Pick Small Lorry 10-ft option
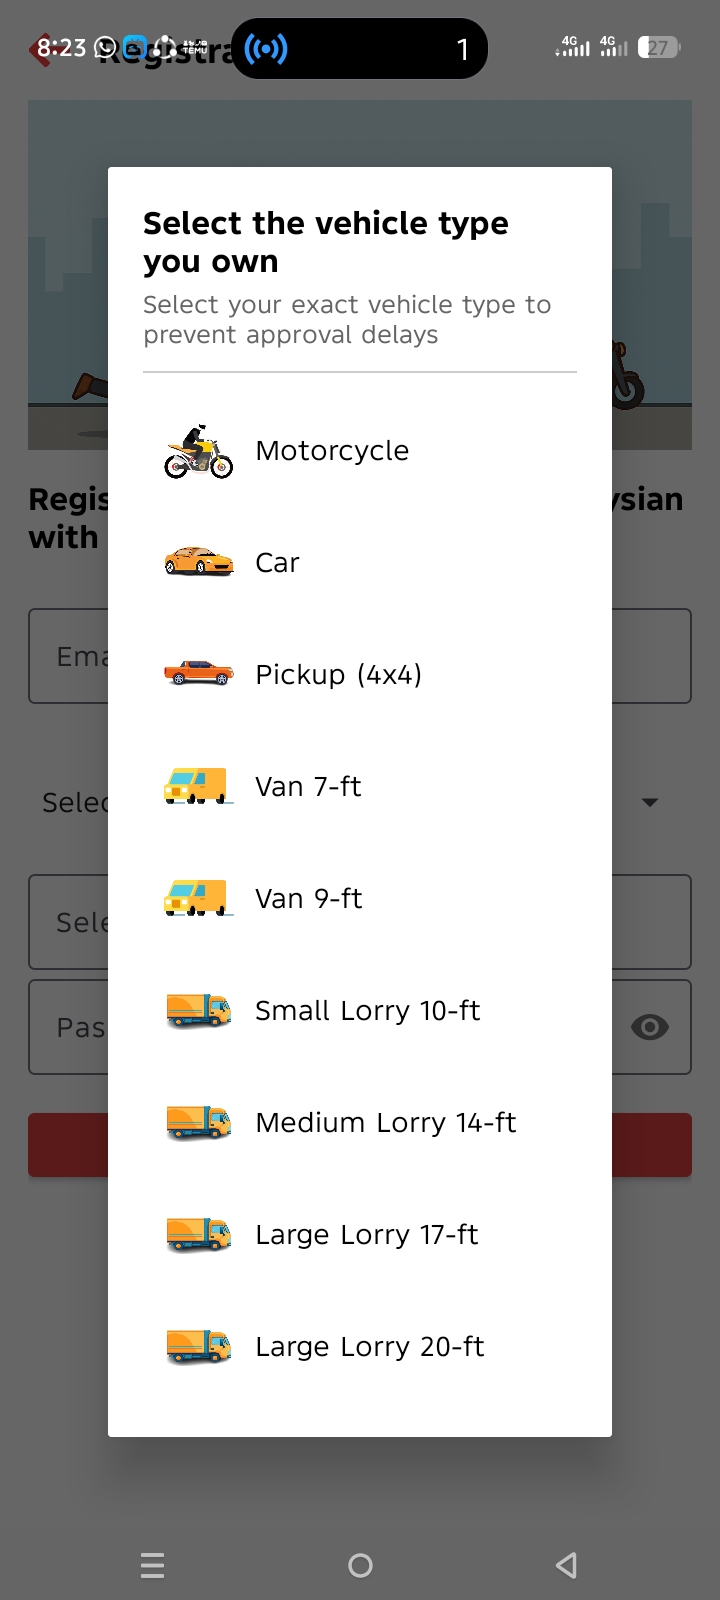The width and height of the screenshot is (720, 1600). click(x=367, y=1011)
